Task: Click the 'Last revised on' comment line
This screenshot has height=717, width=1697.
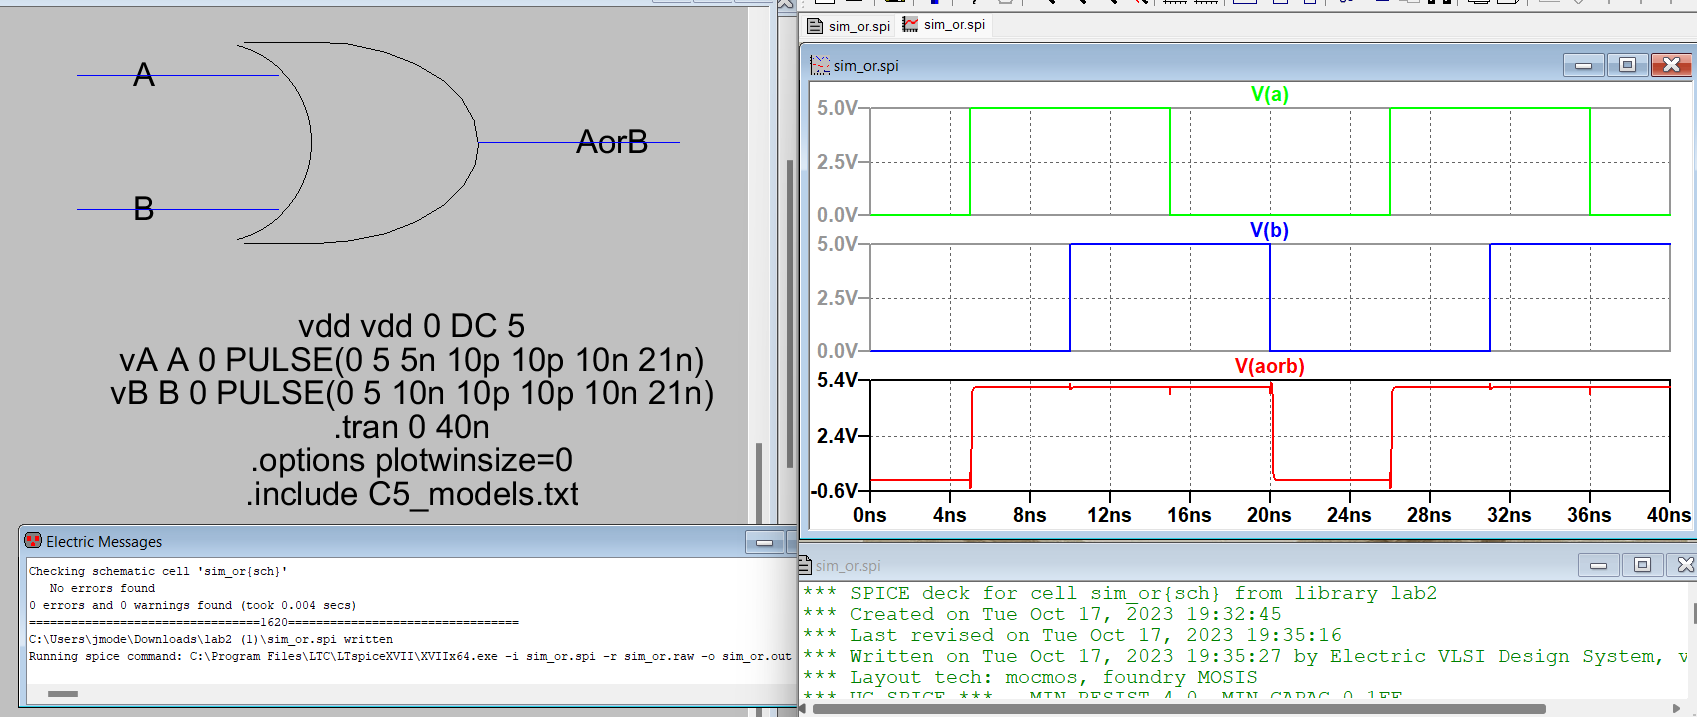Action: [1073, 635]
